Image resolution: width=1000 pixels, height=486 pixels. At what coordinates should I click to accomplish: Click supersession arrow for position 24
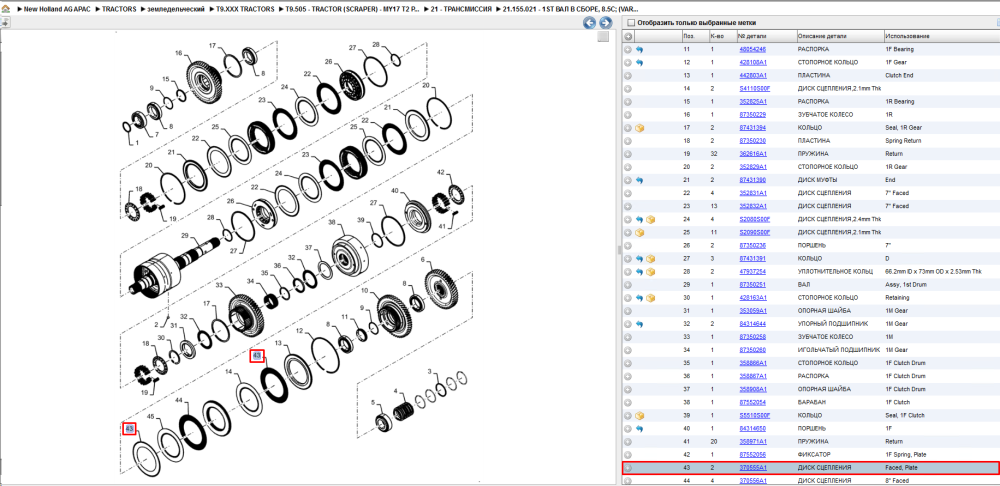[x=640, y=219]
